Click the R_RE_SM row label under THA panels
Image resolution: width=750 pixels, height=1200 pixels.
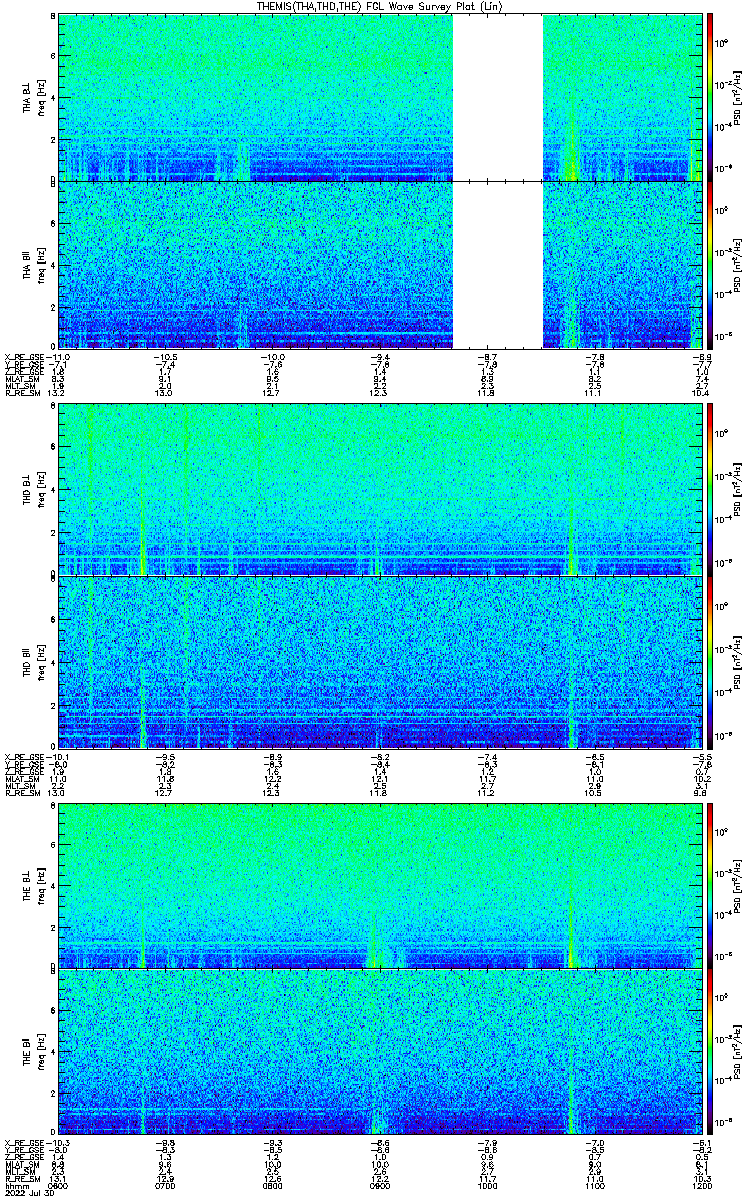(x=21, y=393)
